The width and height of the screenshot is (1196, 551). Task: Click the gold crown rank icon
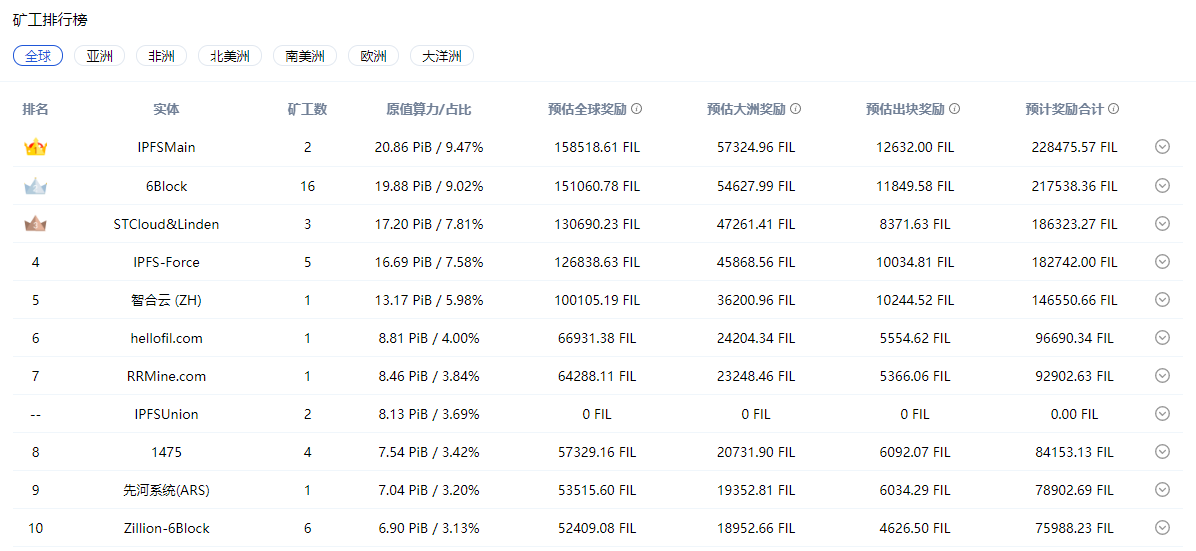36,148
